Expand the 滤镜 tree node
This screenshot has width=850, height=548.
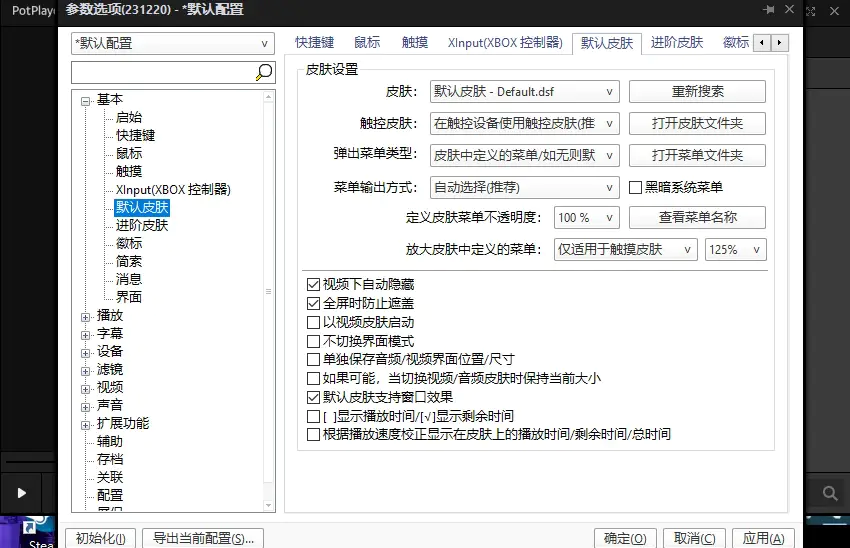[85, 371]
